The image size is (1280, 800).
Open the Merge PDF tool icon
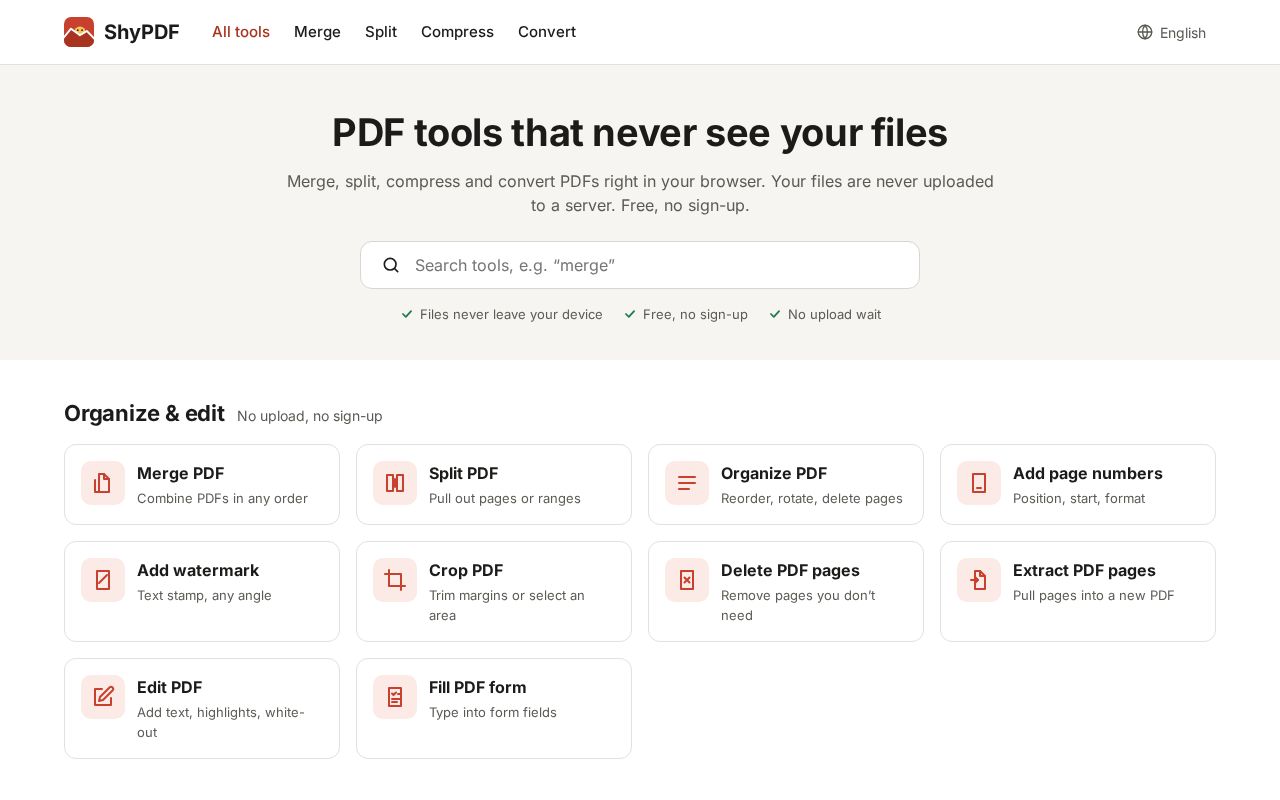tap(103, 483)
